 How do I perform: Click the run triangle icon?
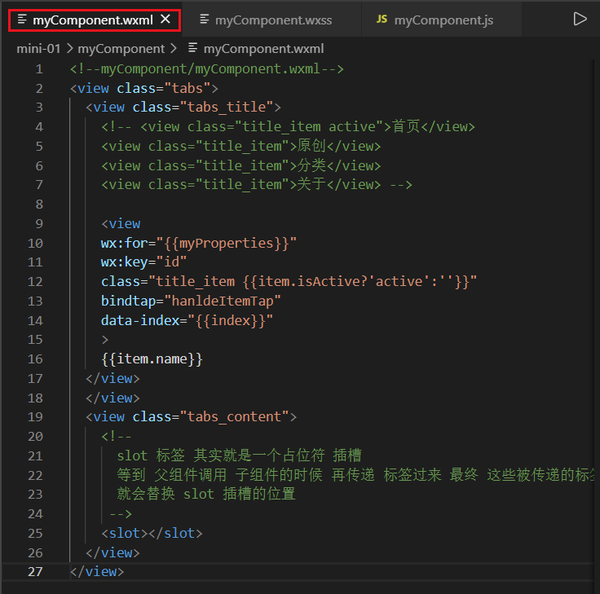click(x=580, y=19)
